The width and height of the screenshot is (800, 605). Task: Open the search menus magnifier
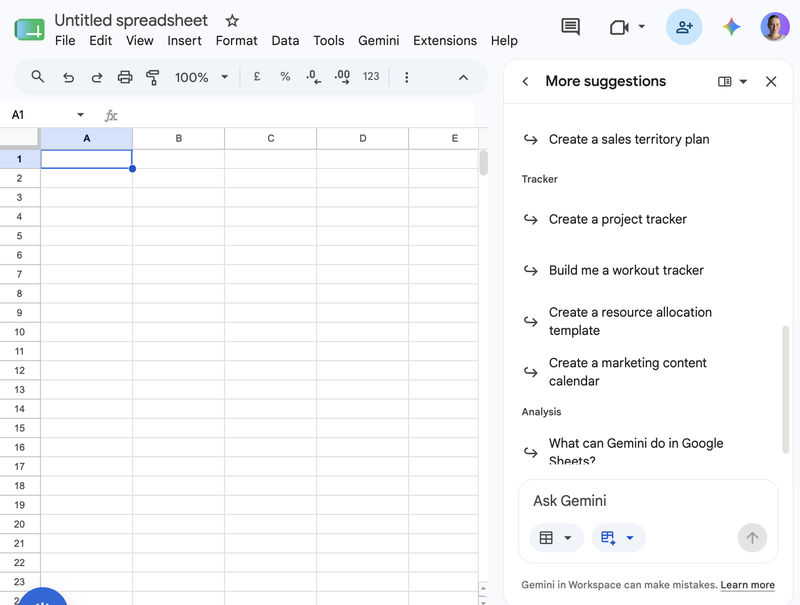coord(37,77)
